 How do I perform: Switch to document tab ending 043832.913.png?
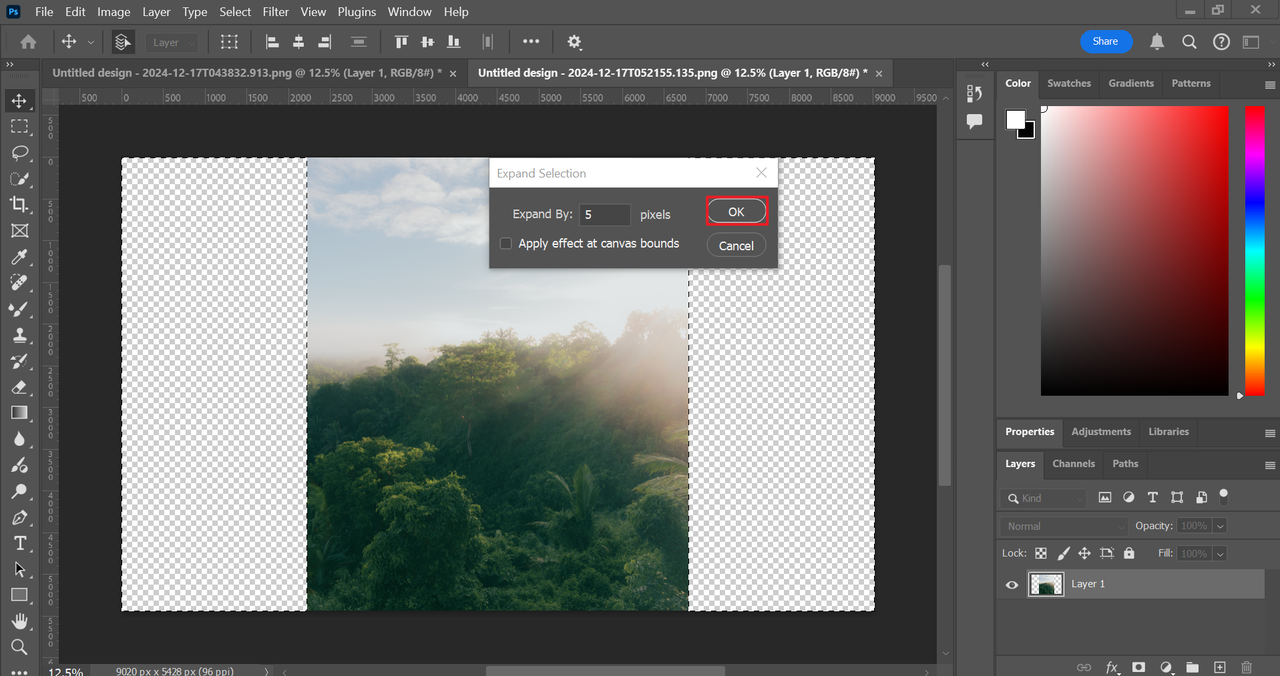pyautogui.click(x=247, y=73)
